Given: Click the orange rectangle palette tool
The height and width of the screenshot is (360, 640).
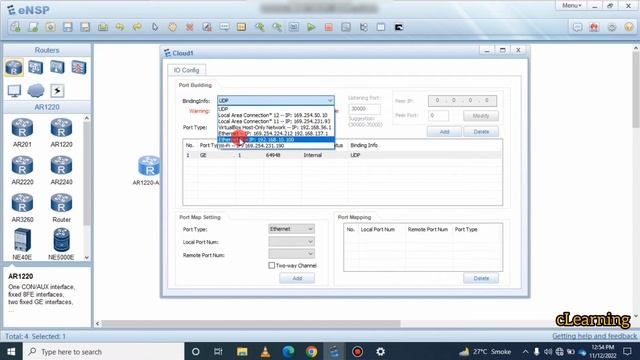Looking at the screenshot, I should click(242, 27).
